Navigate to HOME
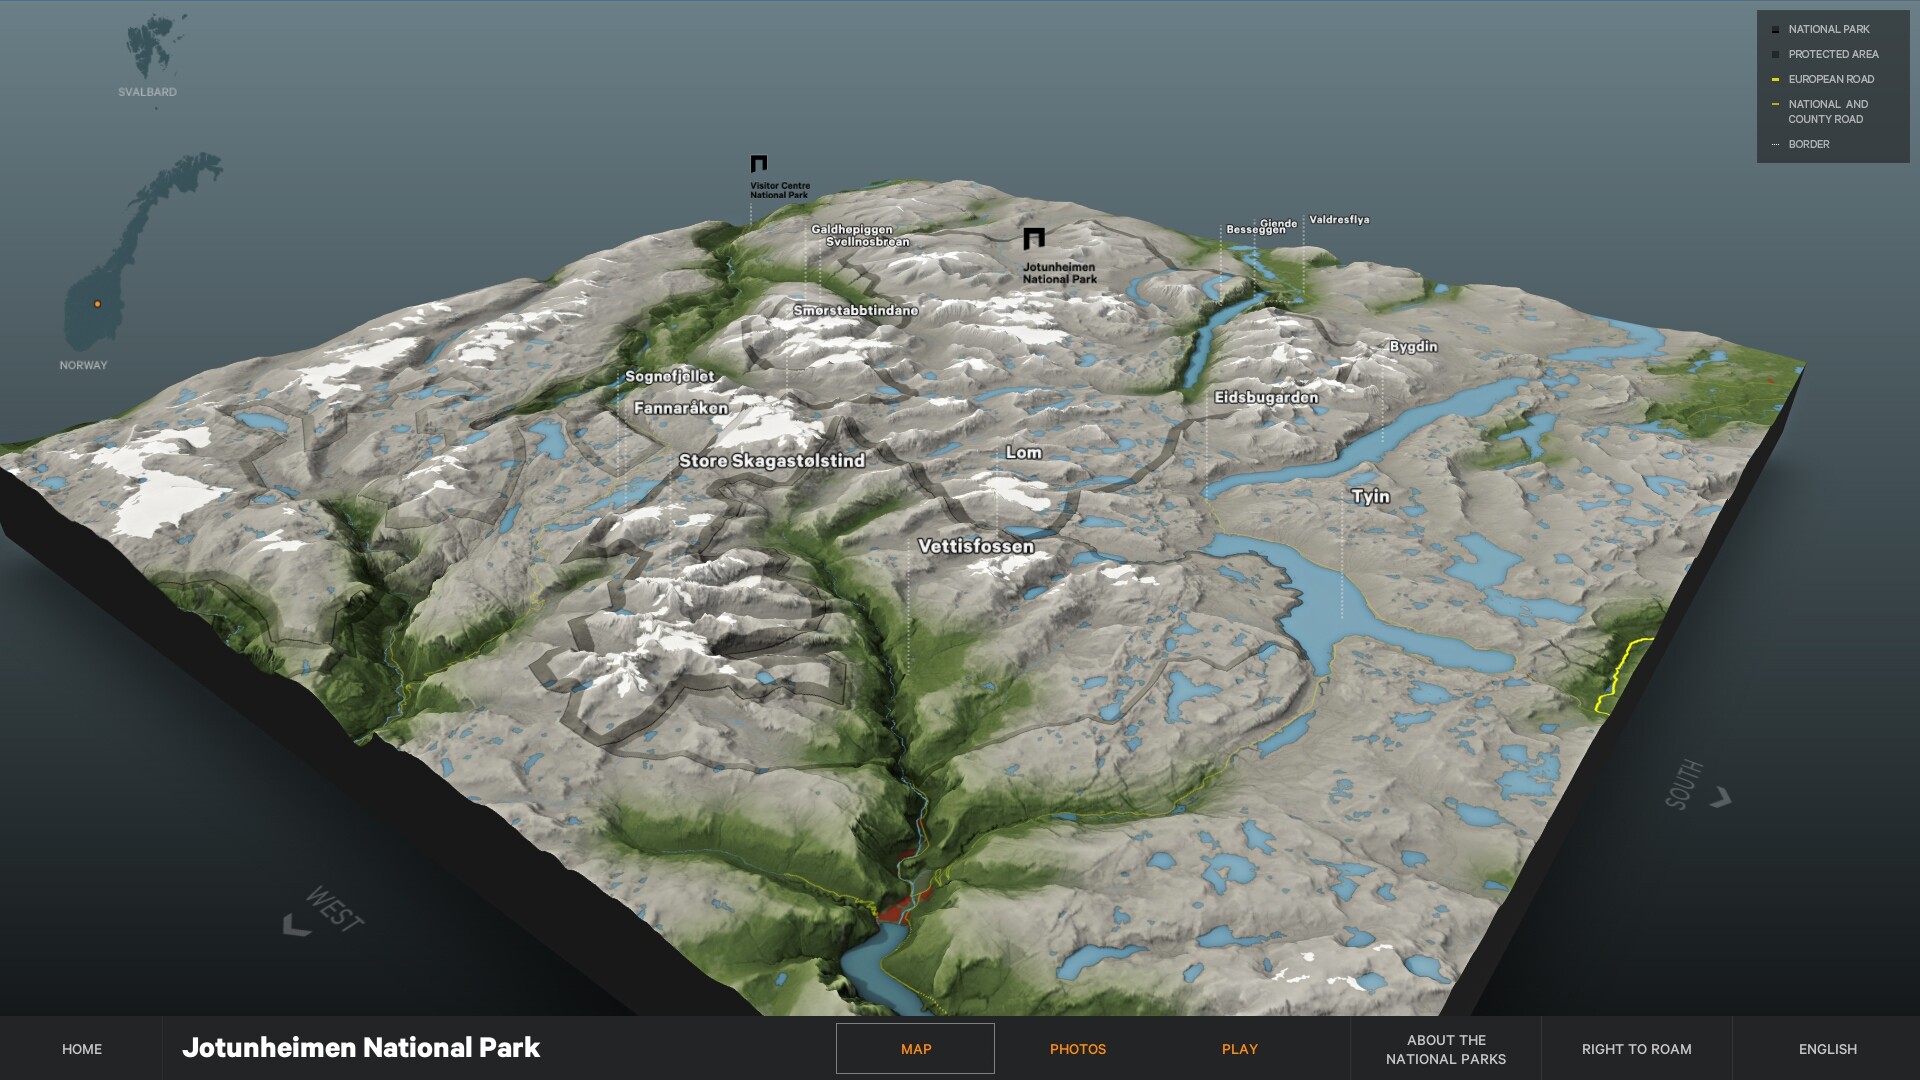 point(81,1049)
